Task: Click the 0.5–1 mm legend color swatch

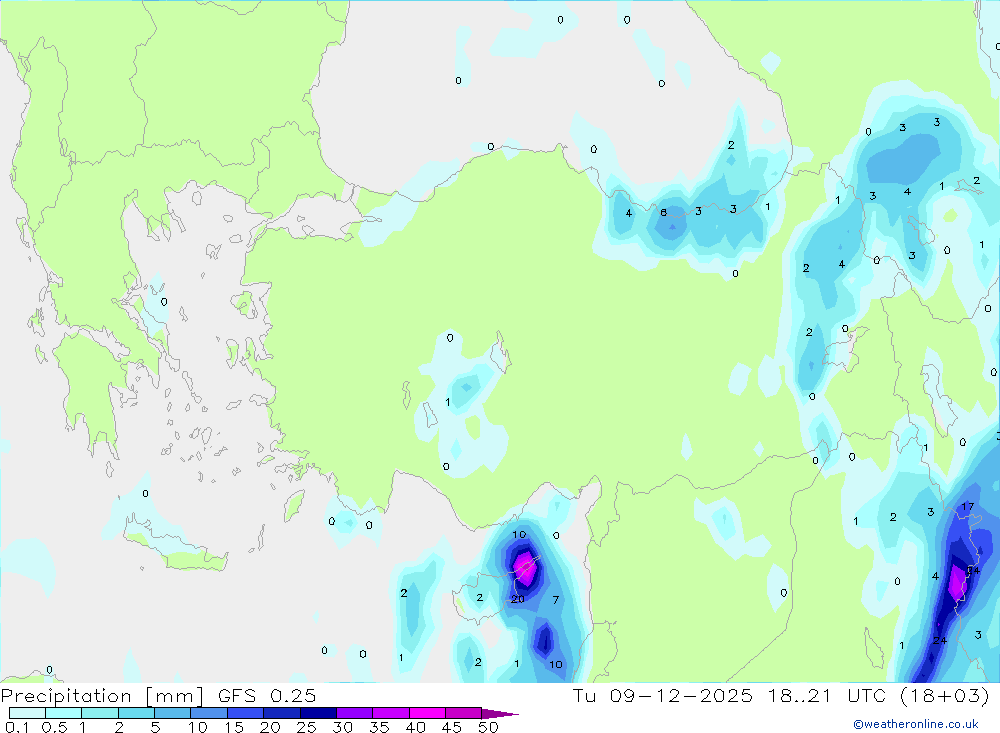Action: (64, 713)
